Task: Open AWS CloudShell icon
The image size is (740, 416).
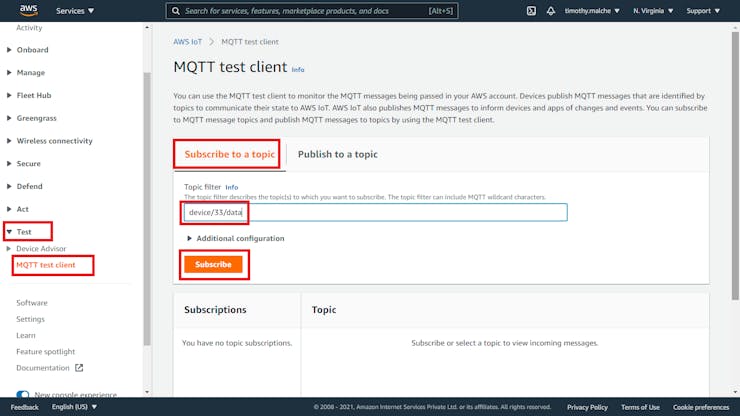Action: pos(531,11)
